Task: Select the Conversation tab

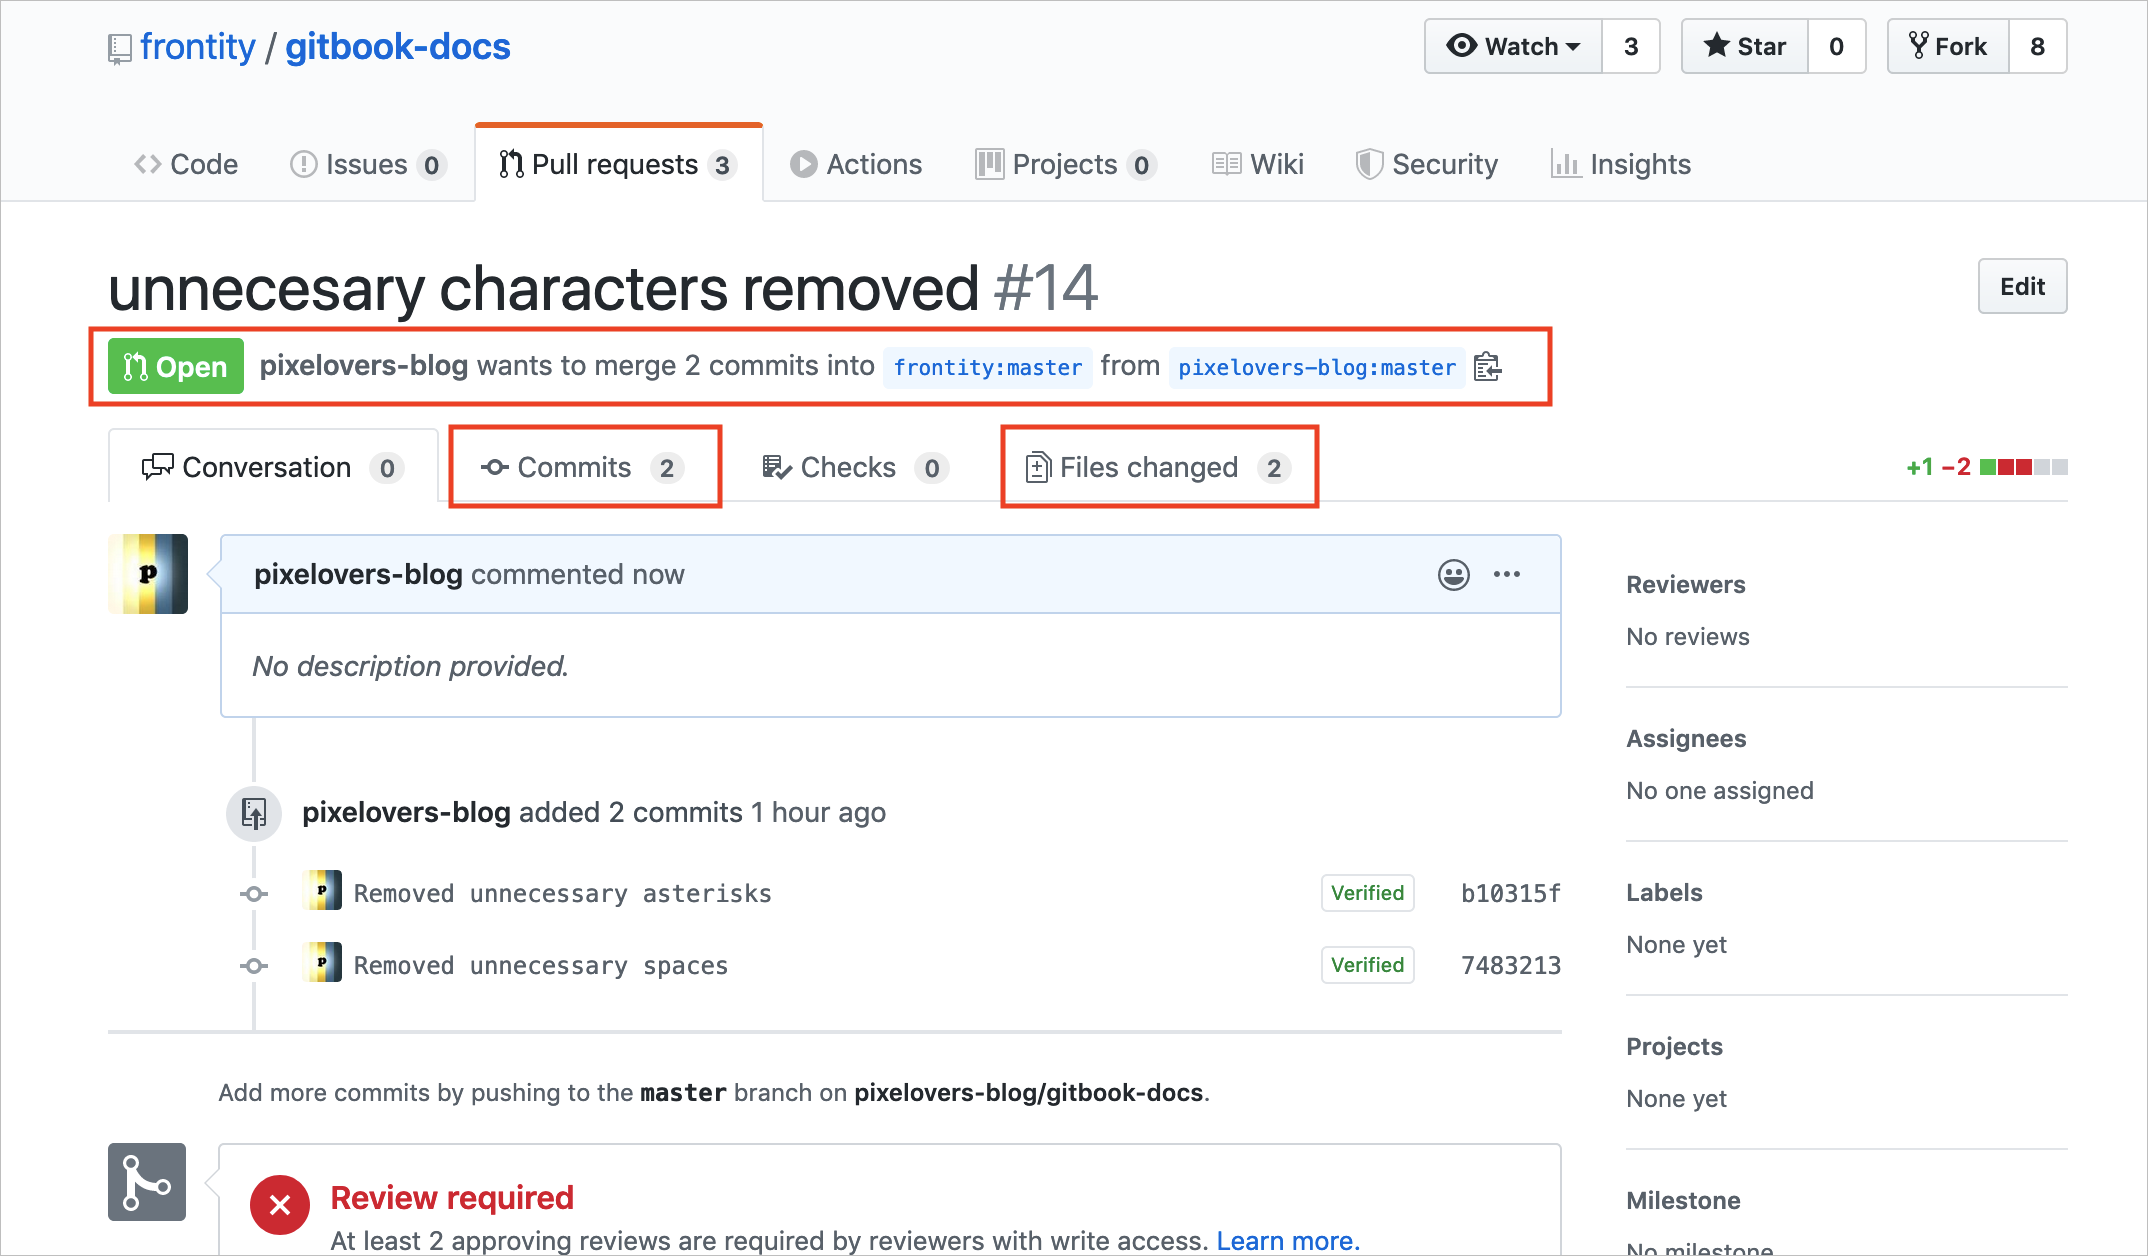Action: (273, 467)
